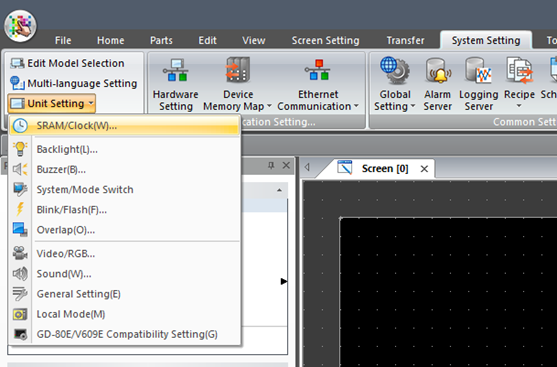Open the Logging Server settings
557x367 pixels.
pyautogui.click(x=478, y=85)
